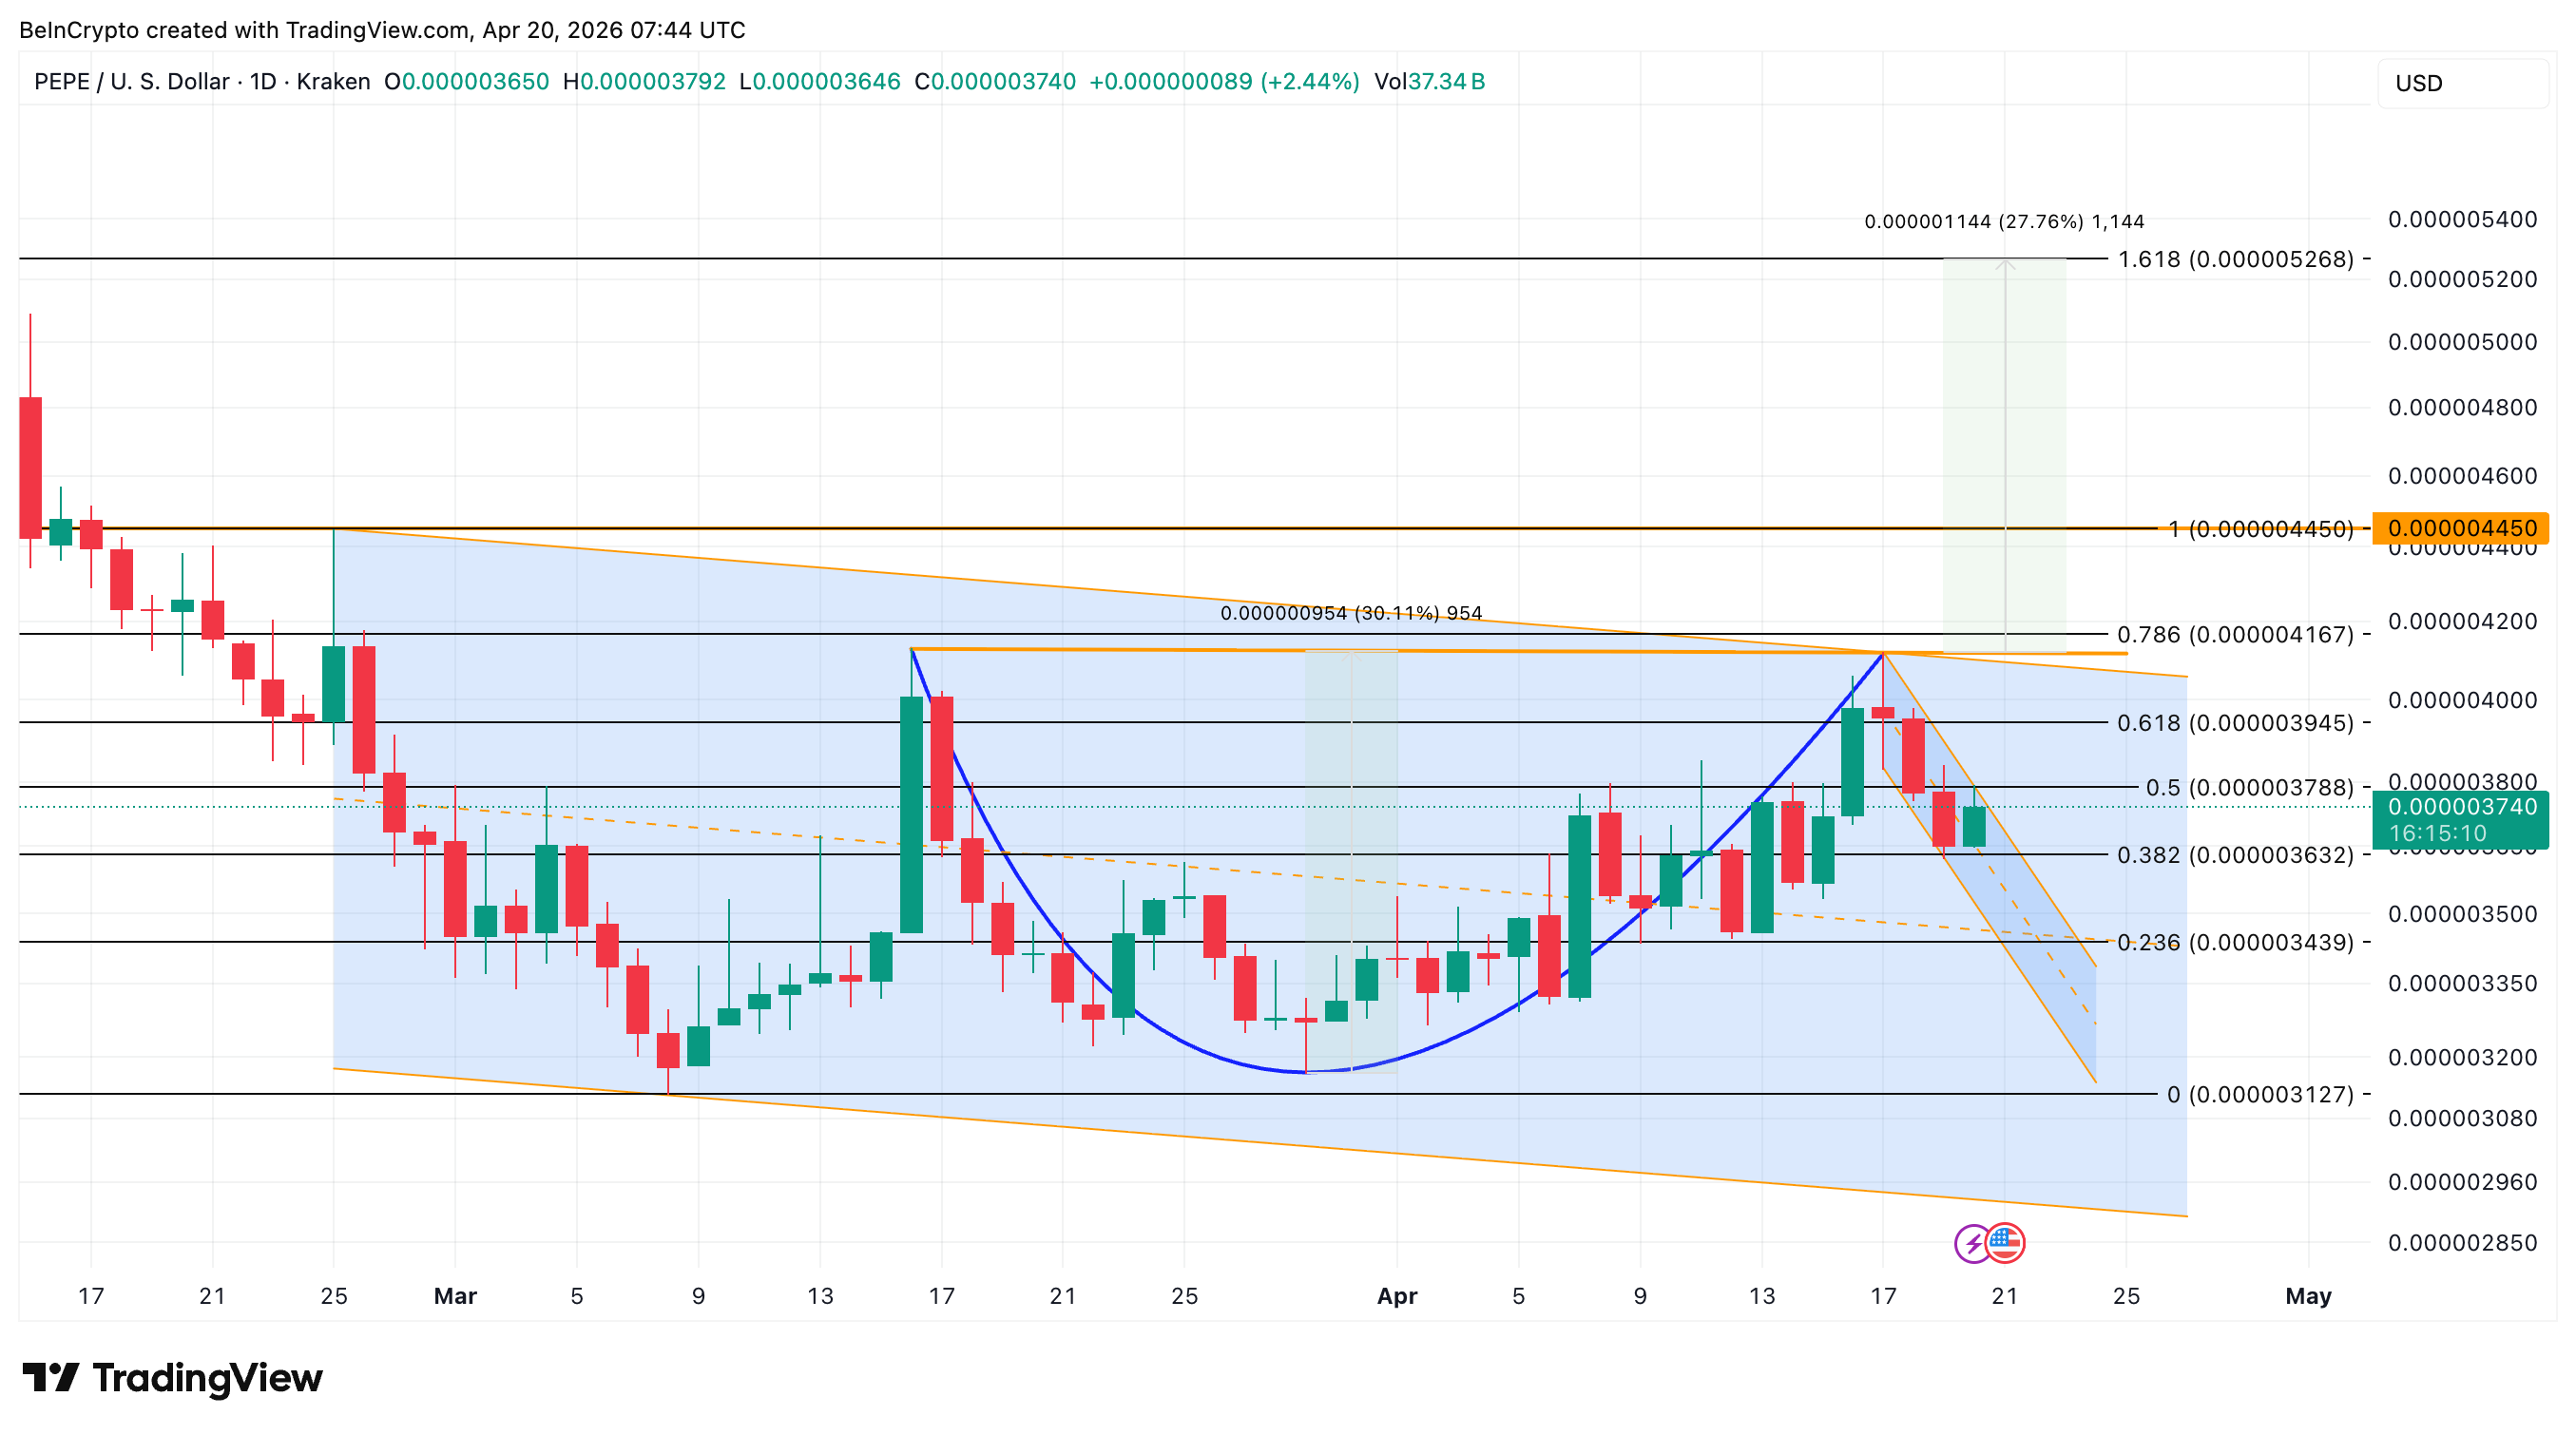The image size is (2576, 1435).
Task: Select the PEPE ticker symbol
Action: pyautogui.click(x=63, y=82)
